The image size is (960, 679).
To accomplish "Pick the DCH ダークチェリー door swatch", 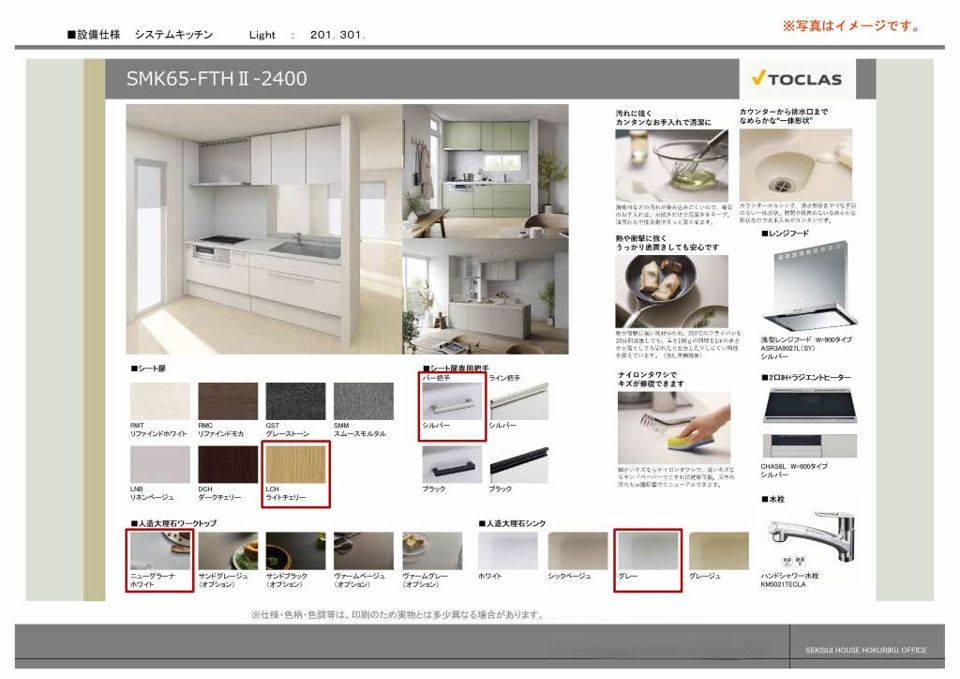I will [x=228, y=465].
